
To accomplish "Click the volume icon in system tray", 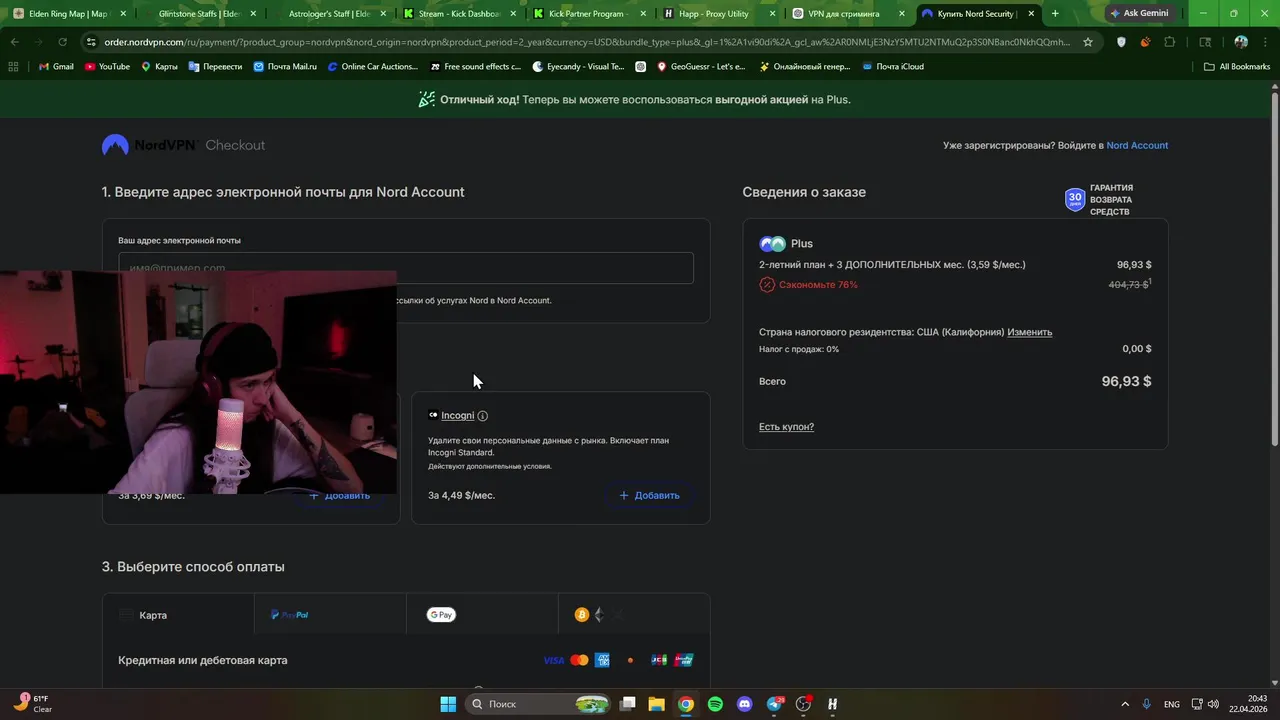I will 1213,704.
